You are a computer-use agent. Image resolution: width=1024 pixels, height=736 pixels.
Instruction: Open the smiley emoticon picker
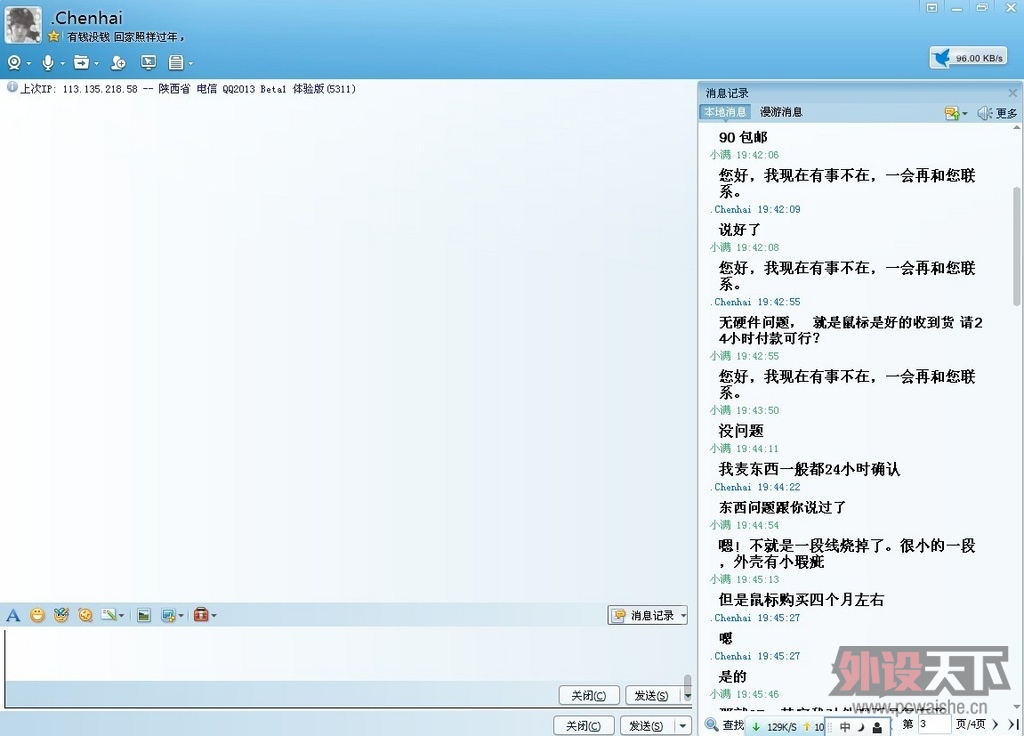pyautogui.click(x=37, y=615)
